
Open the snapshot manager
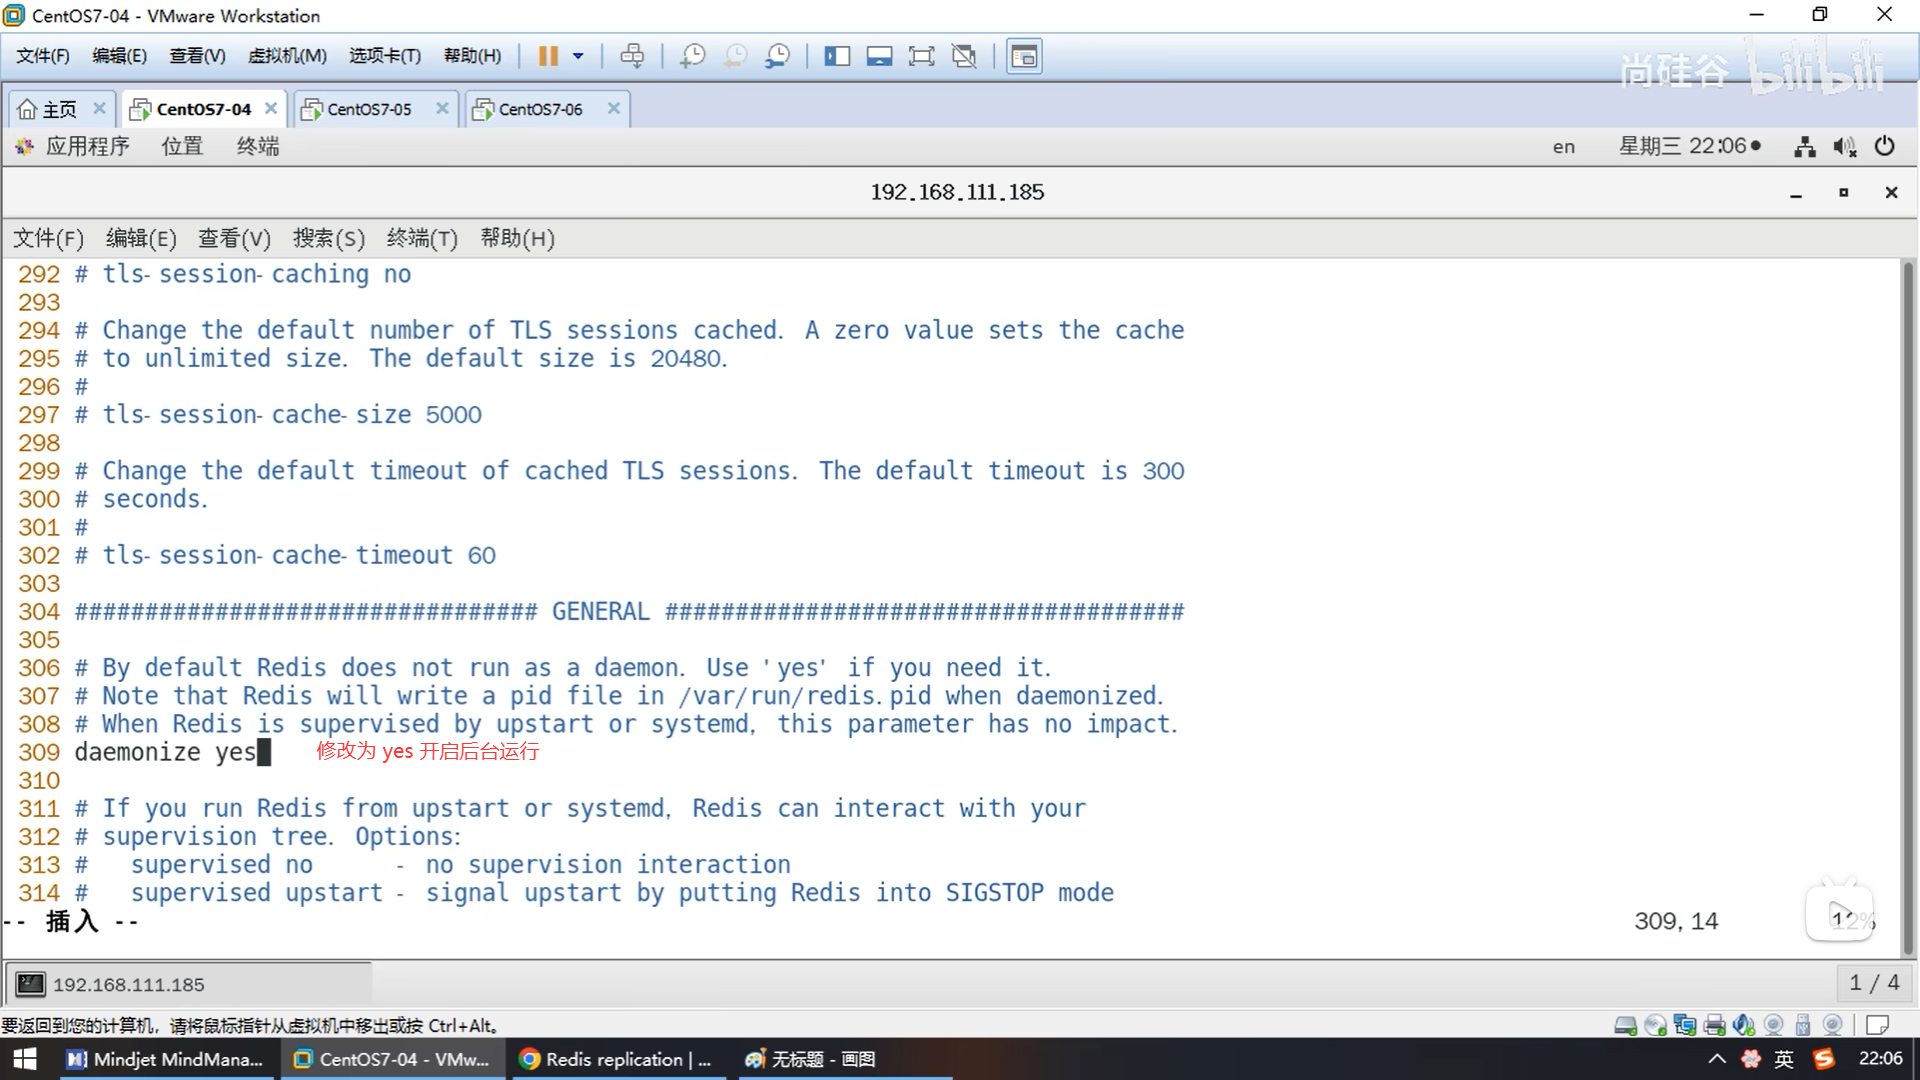[x=778, y=56]
